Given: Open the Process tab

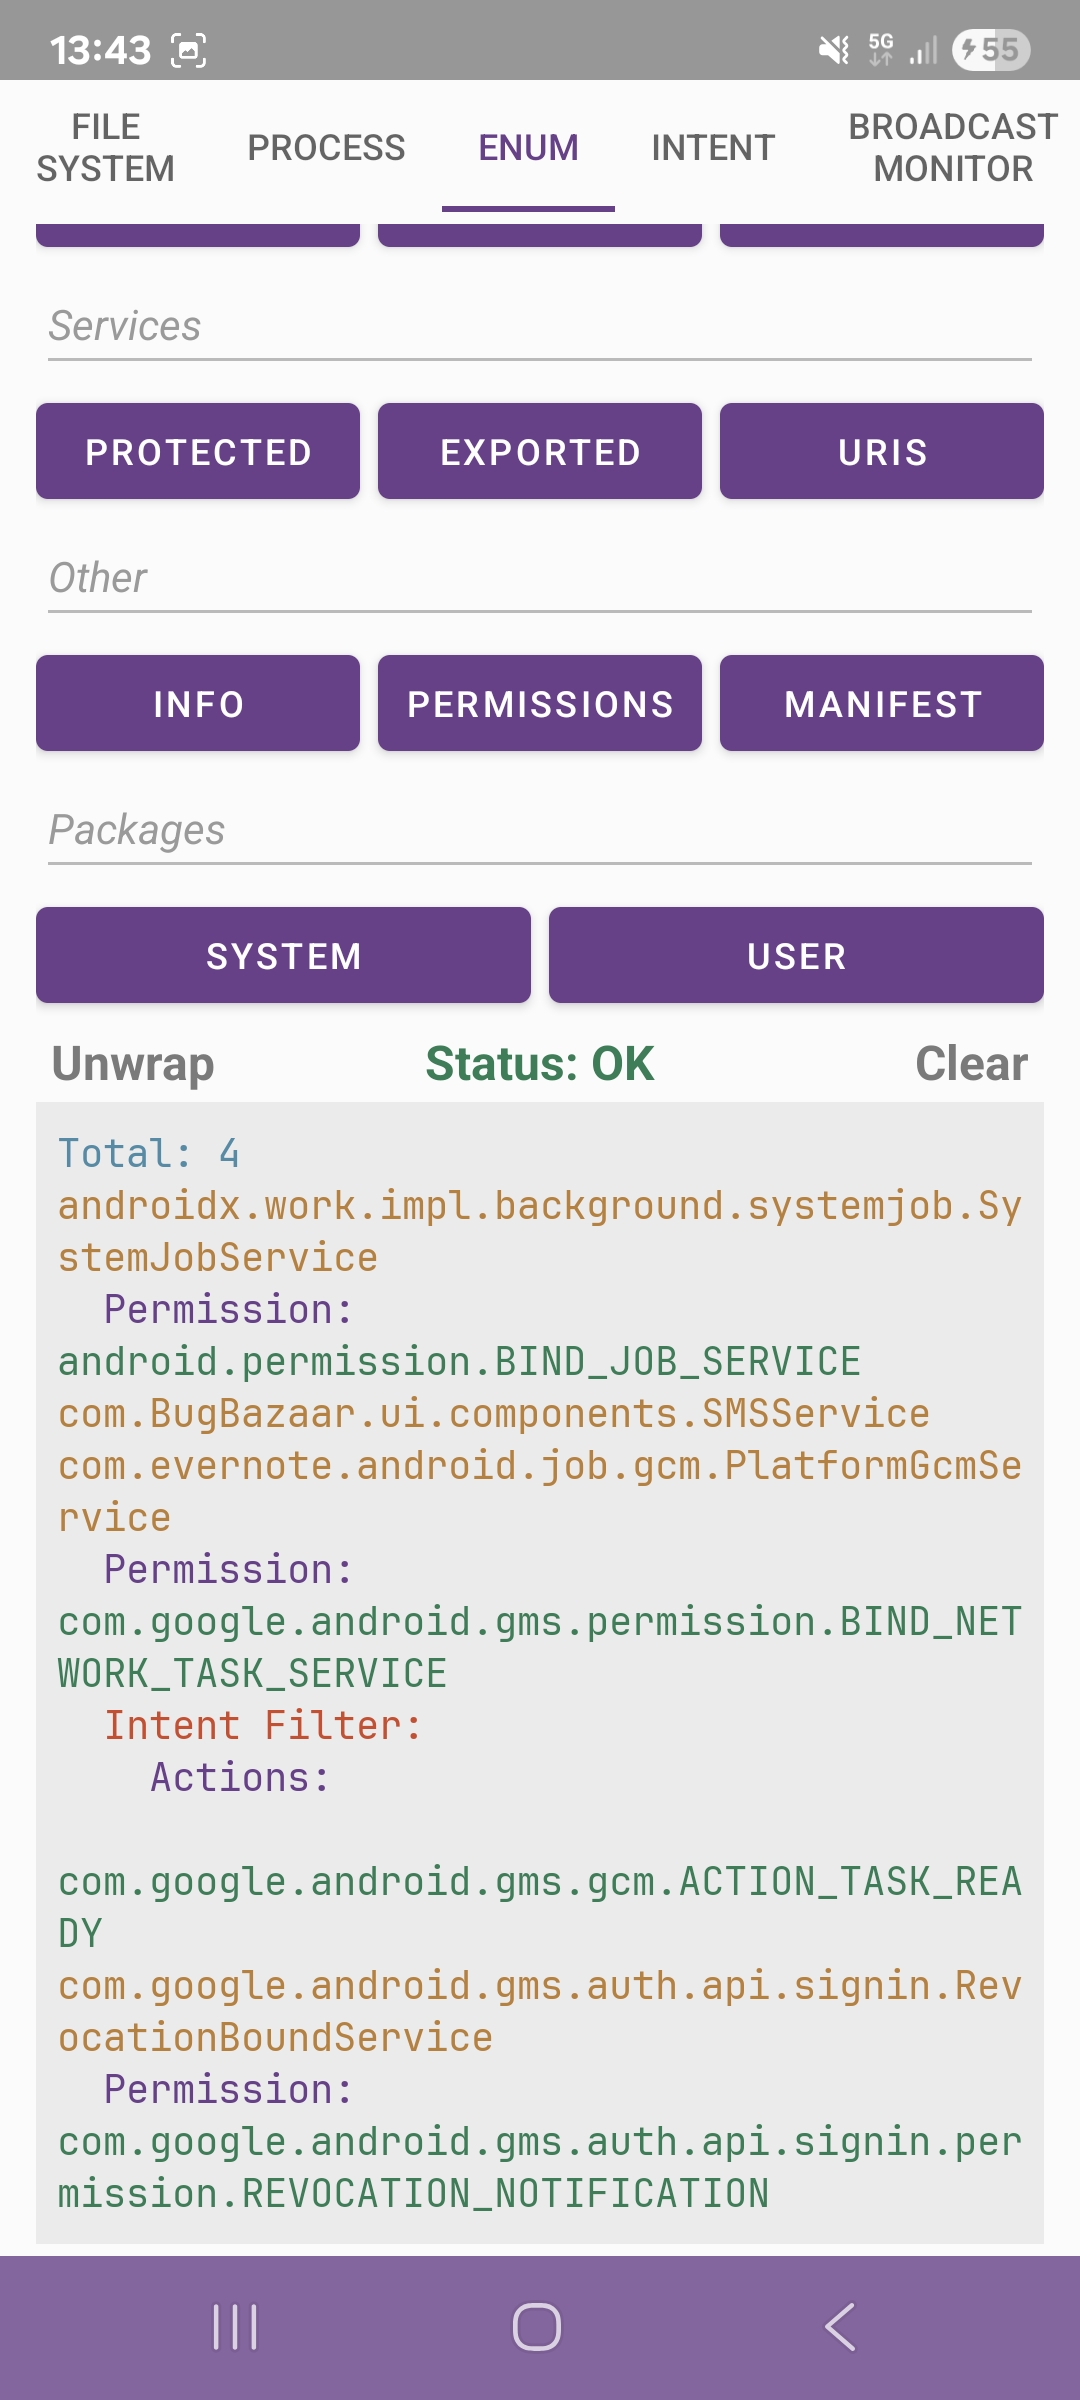Looking at the screenshot, I should point(326,148).
